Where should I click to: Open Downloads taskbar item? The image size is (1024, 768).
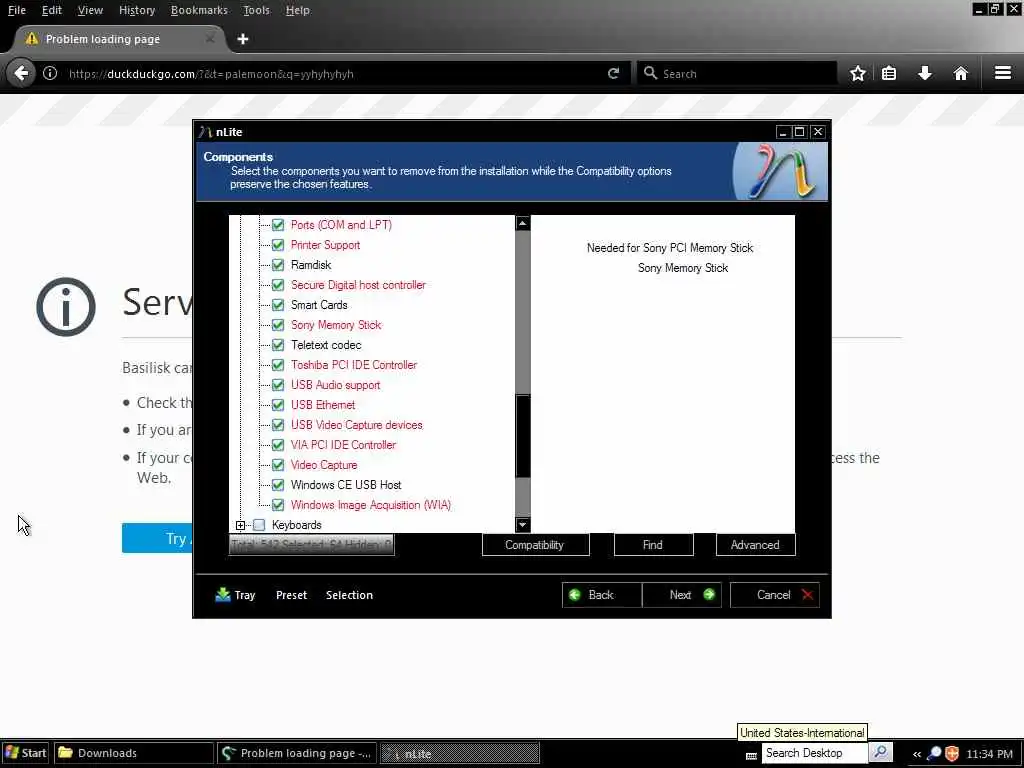[x=133, y=753]
